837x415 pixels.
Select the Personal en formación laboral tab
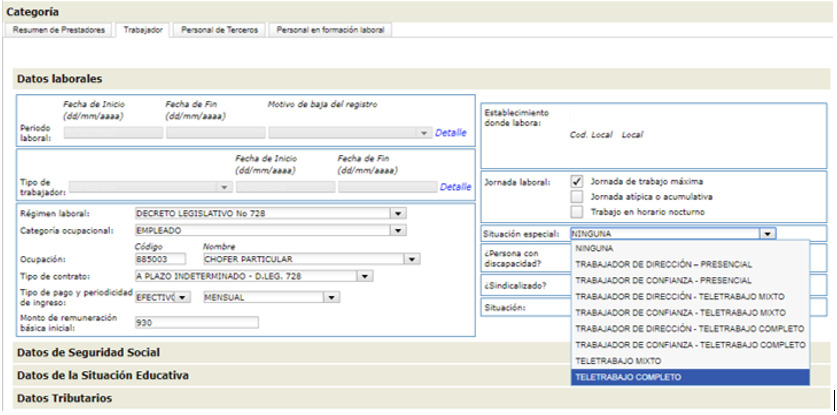click(x=330, y=30)
